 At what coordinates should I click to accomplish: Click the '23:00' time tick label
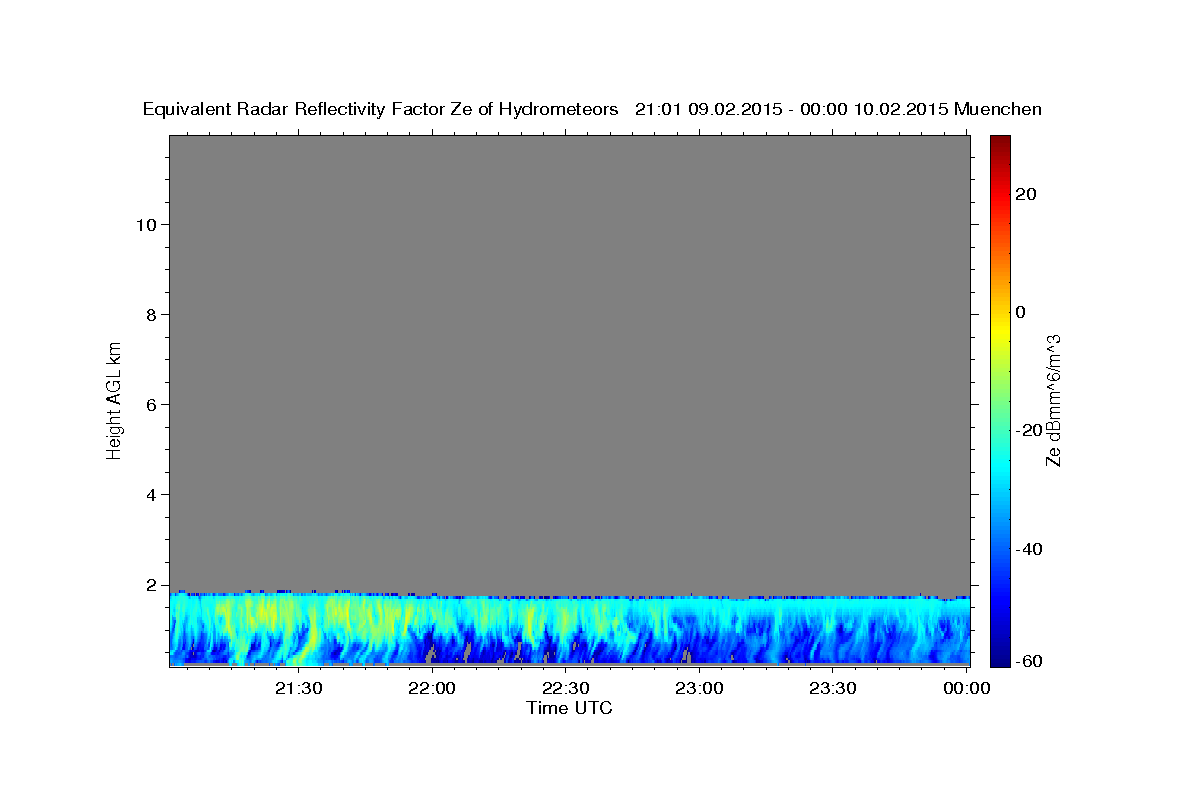tap(699, 688)
